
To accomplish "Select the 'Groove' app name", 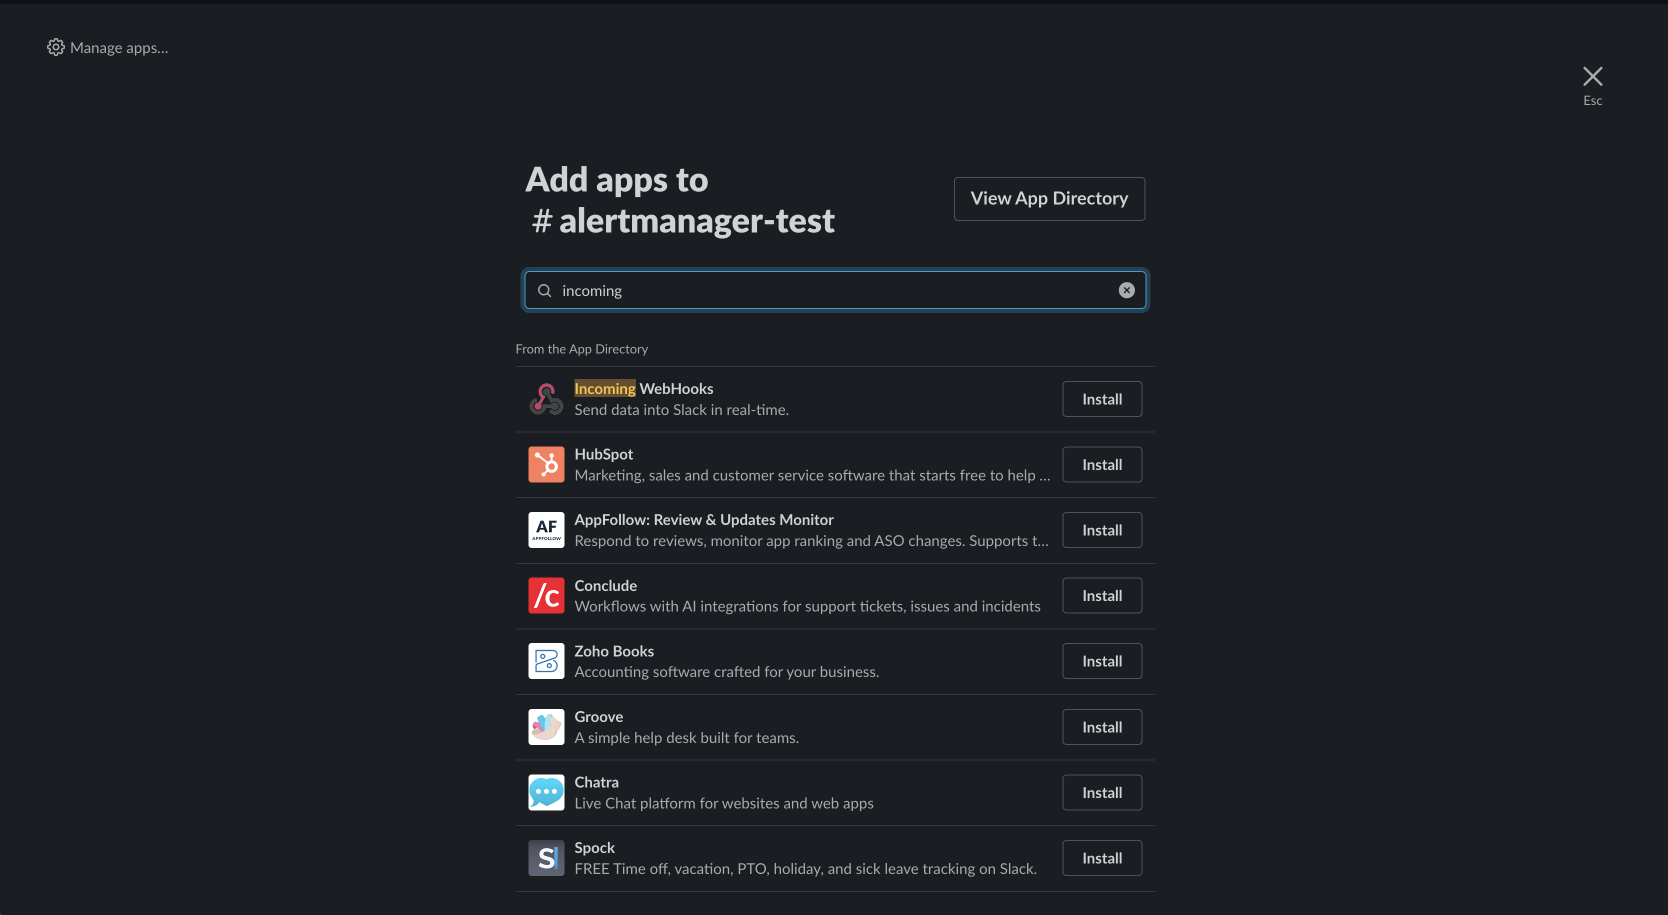I will [599, 717].
